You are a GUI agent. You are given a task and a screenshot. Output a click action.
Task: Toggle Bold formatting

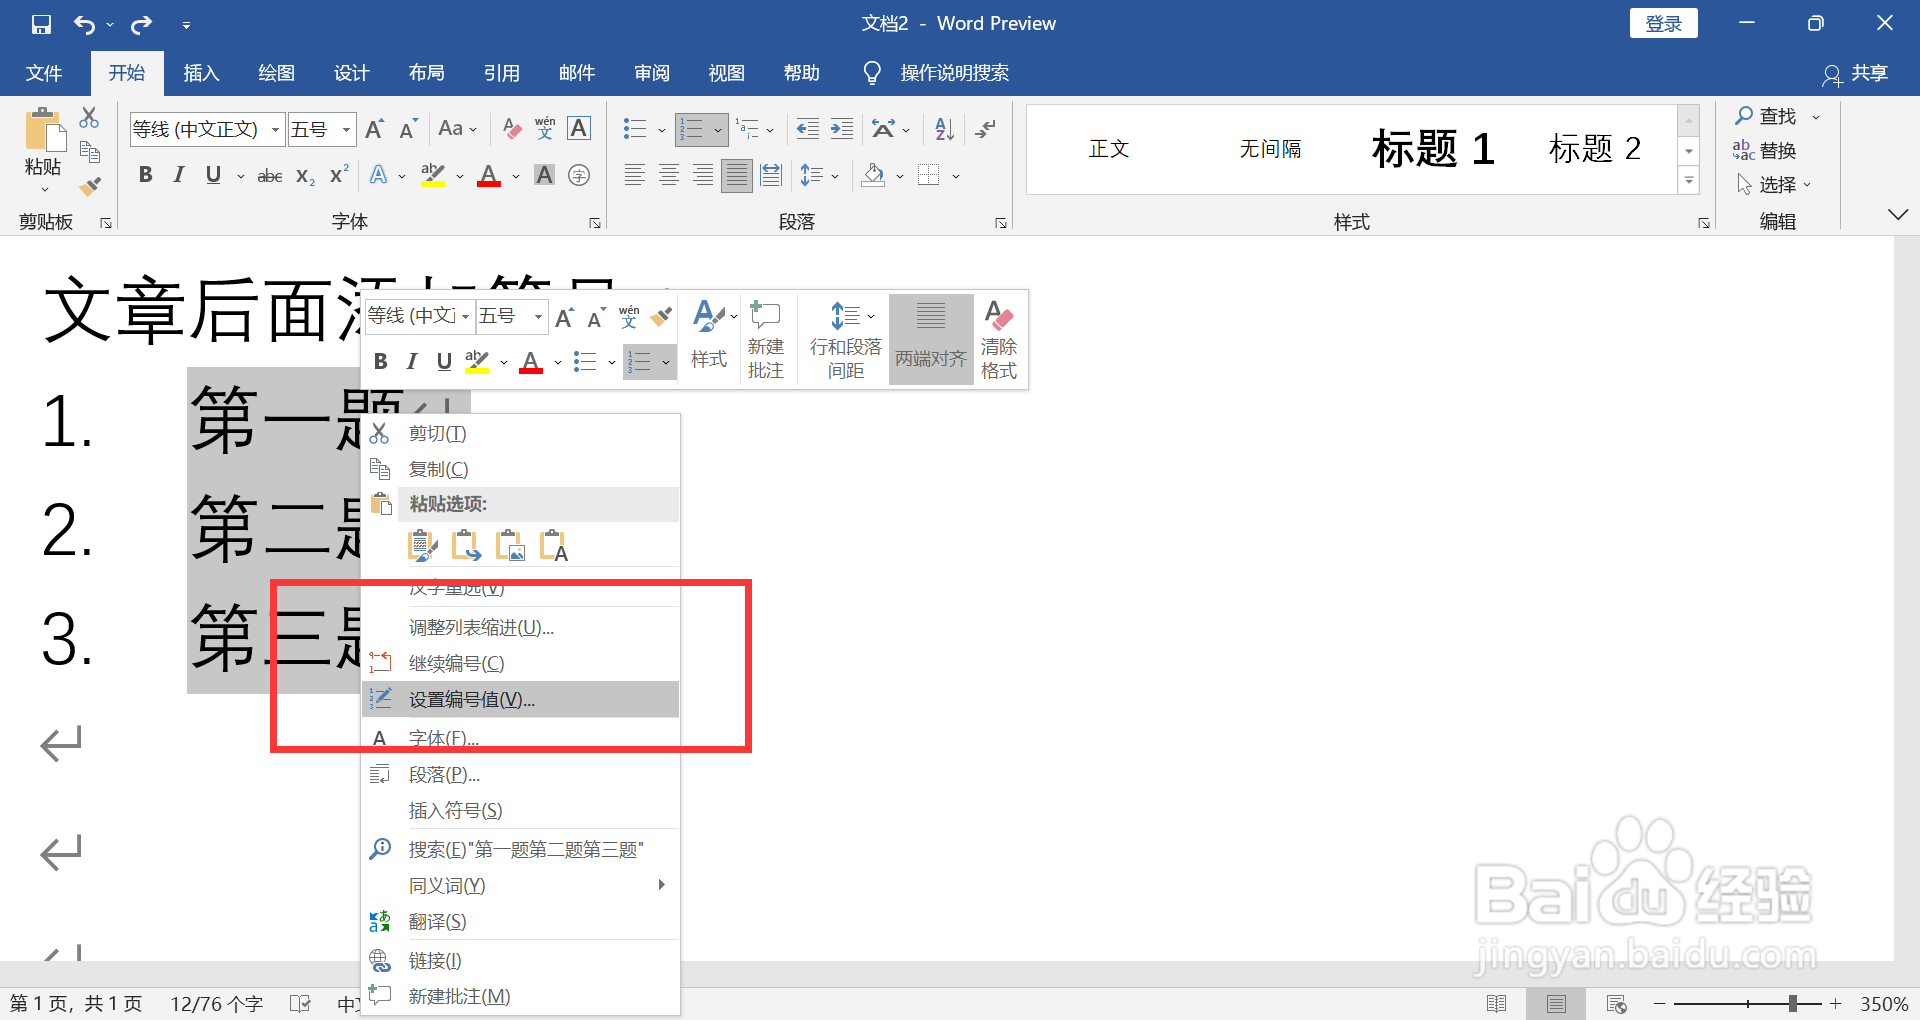(x=145, y=175)
